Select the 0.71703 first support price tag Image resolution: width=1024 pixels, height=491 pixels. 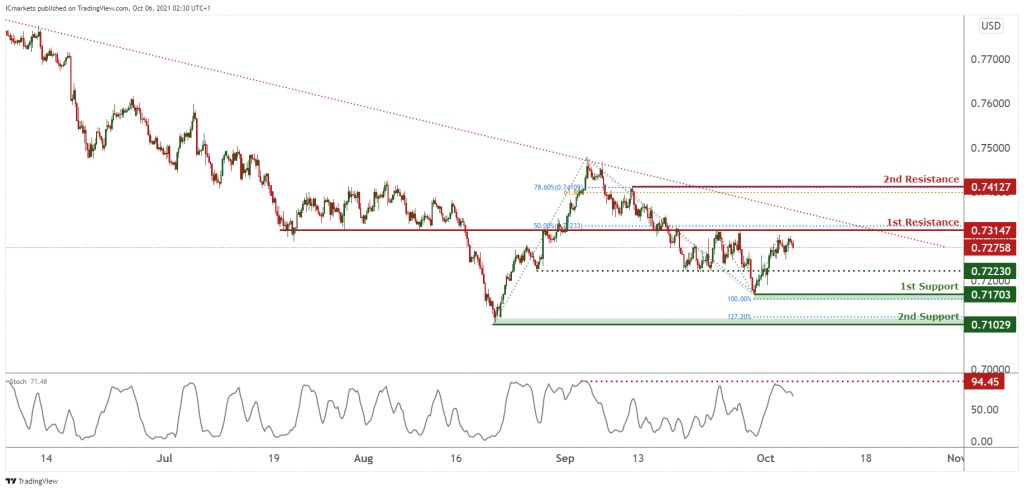pos(991,296)
